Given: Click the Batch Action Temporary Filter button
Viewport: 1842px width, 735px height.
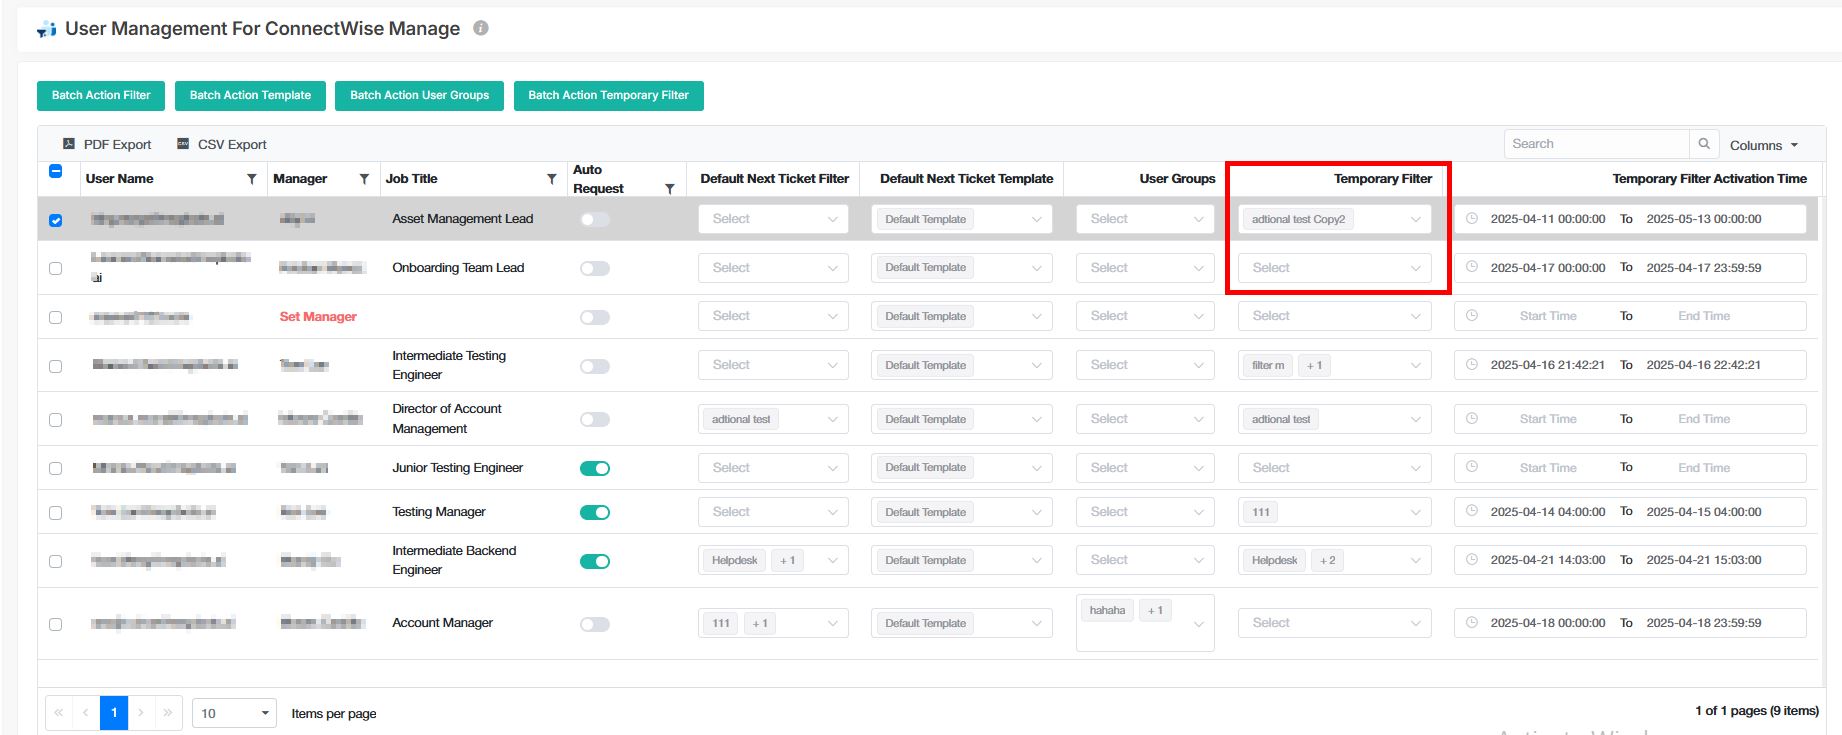Looking at the screenshot, I should pos(608,95).
